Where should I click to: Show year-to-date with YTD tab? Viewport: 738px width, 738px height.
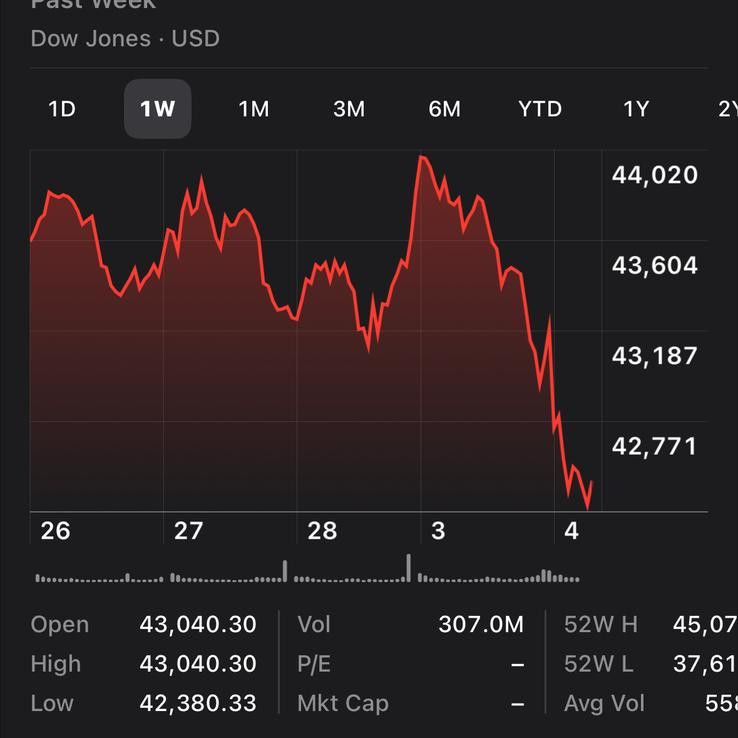[x=540, y=109]
